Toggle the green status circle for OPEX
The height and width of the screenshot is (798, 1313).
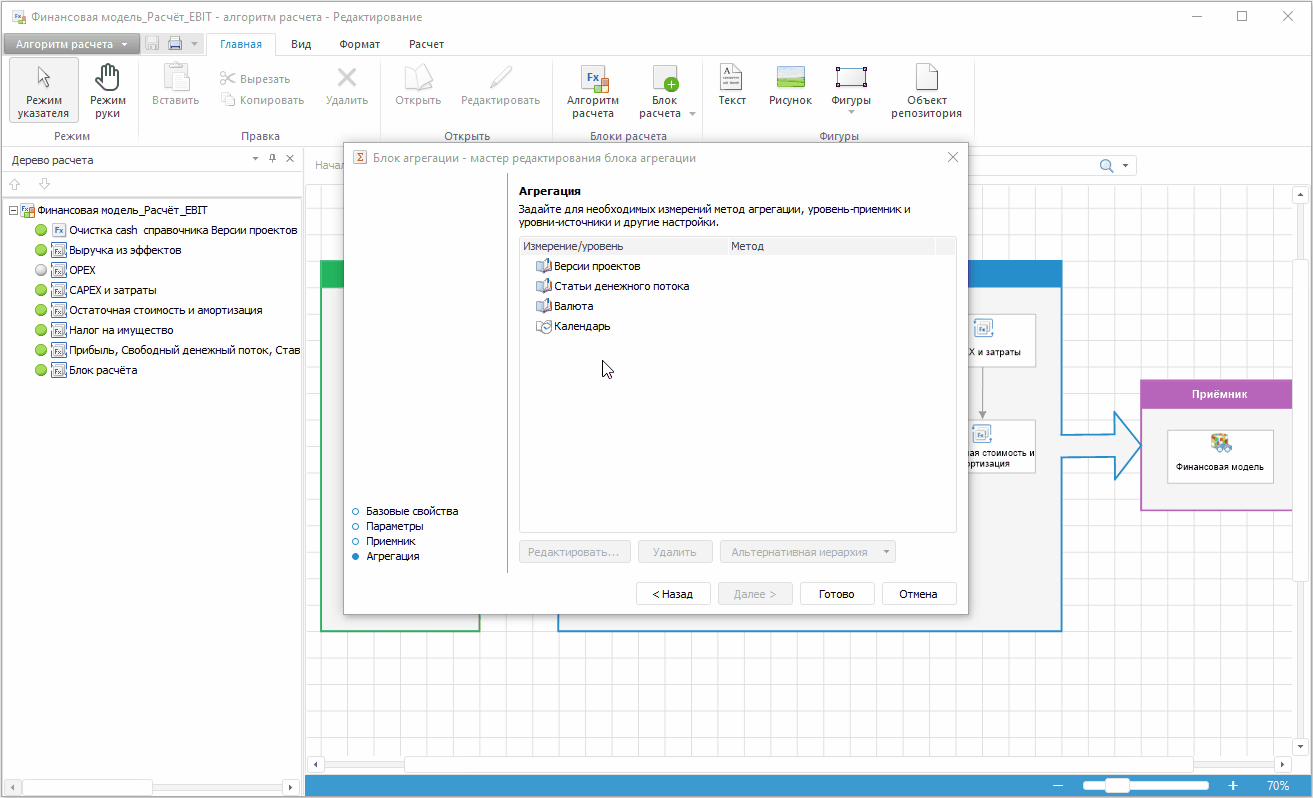(x=41, y=270)
